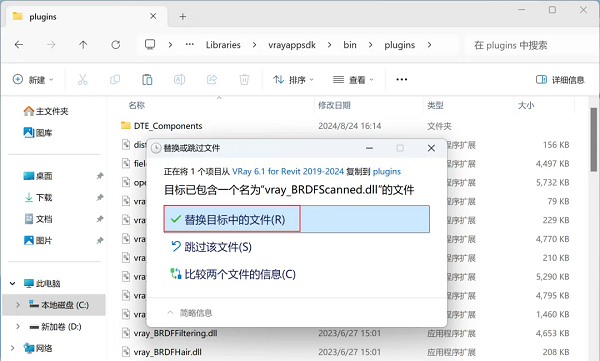Click Libraries in the breadcrumb
This screenshot has height=361, width=600.
(223, 45)
